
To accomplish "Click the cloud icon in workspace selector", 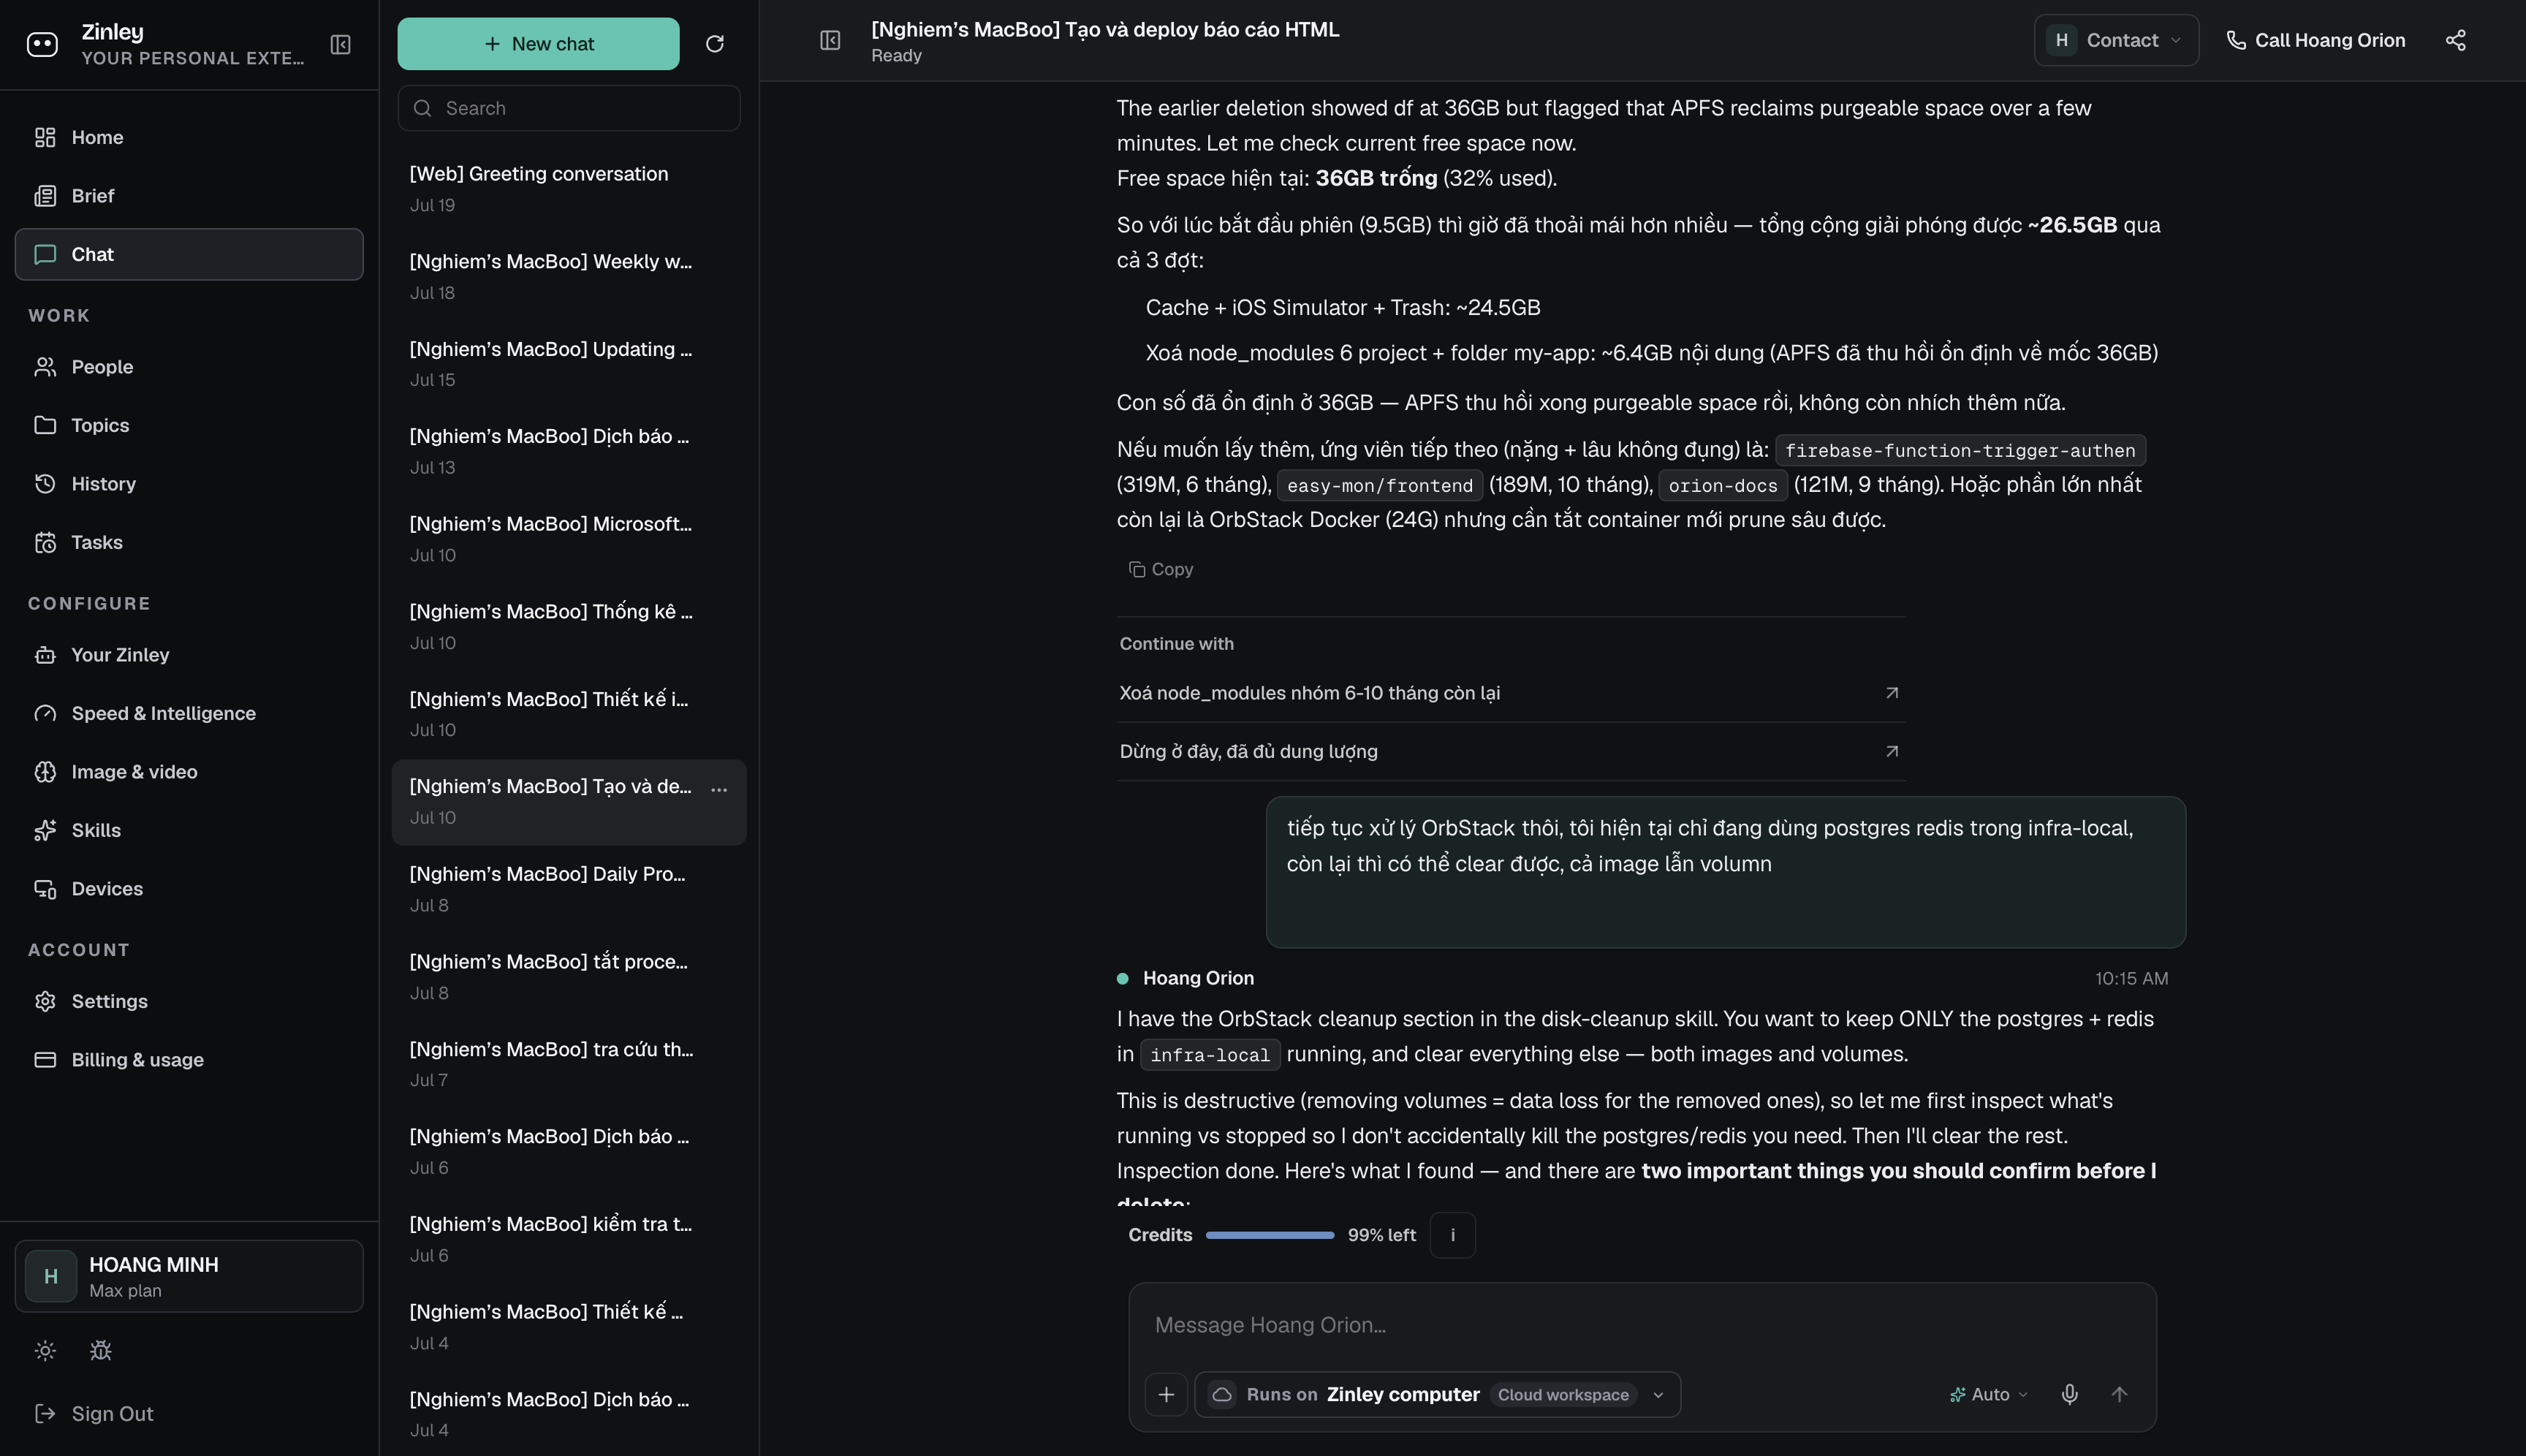I will coord(1221,1394).
